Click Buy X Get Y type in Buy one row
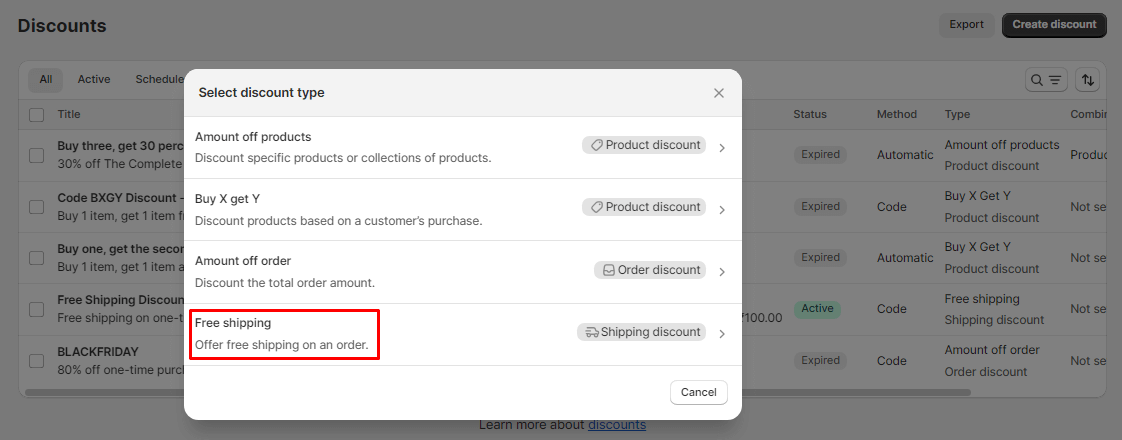Screen dimensions: 1122x440 coord(977,247)
